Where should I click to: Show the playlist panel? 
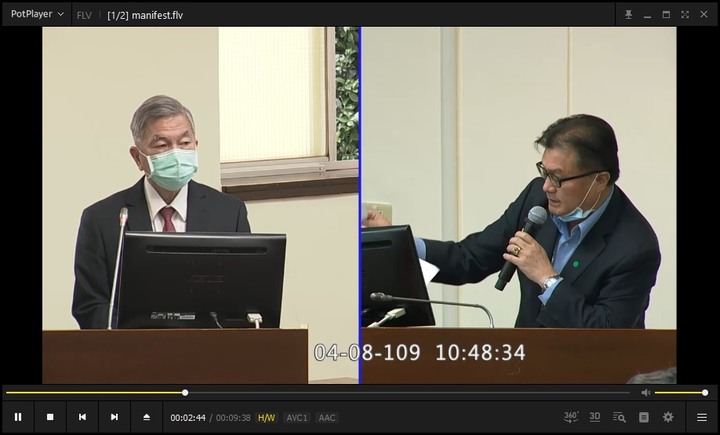click(644, 417)
